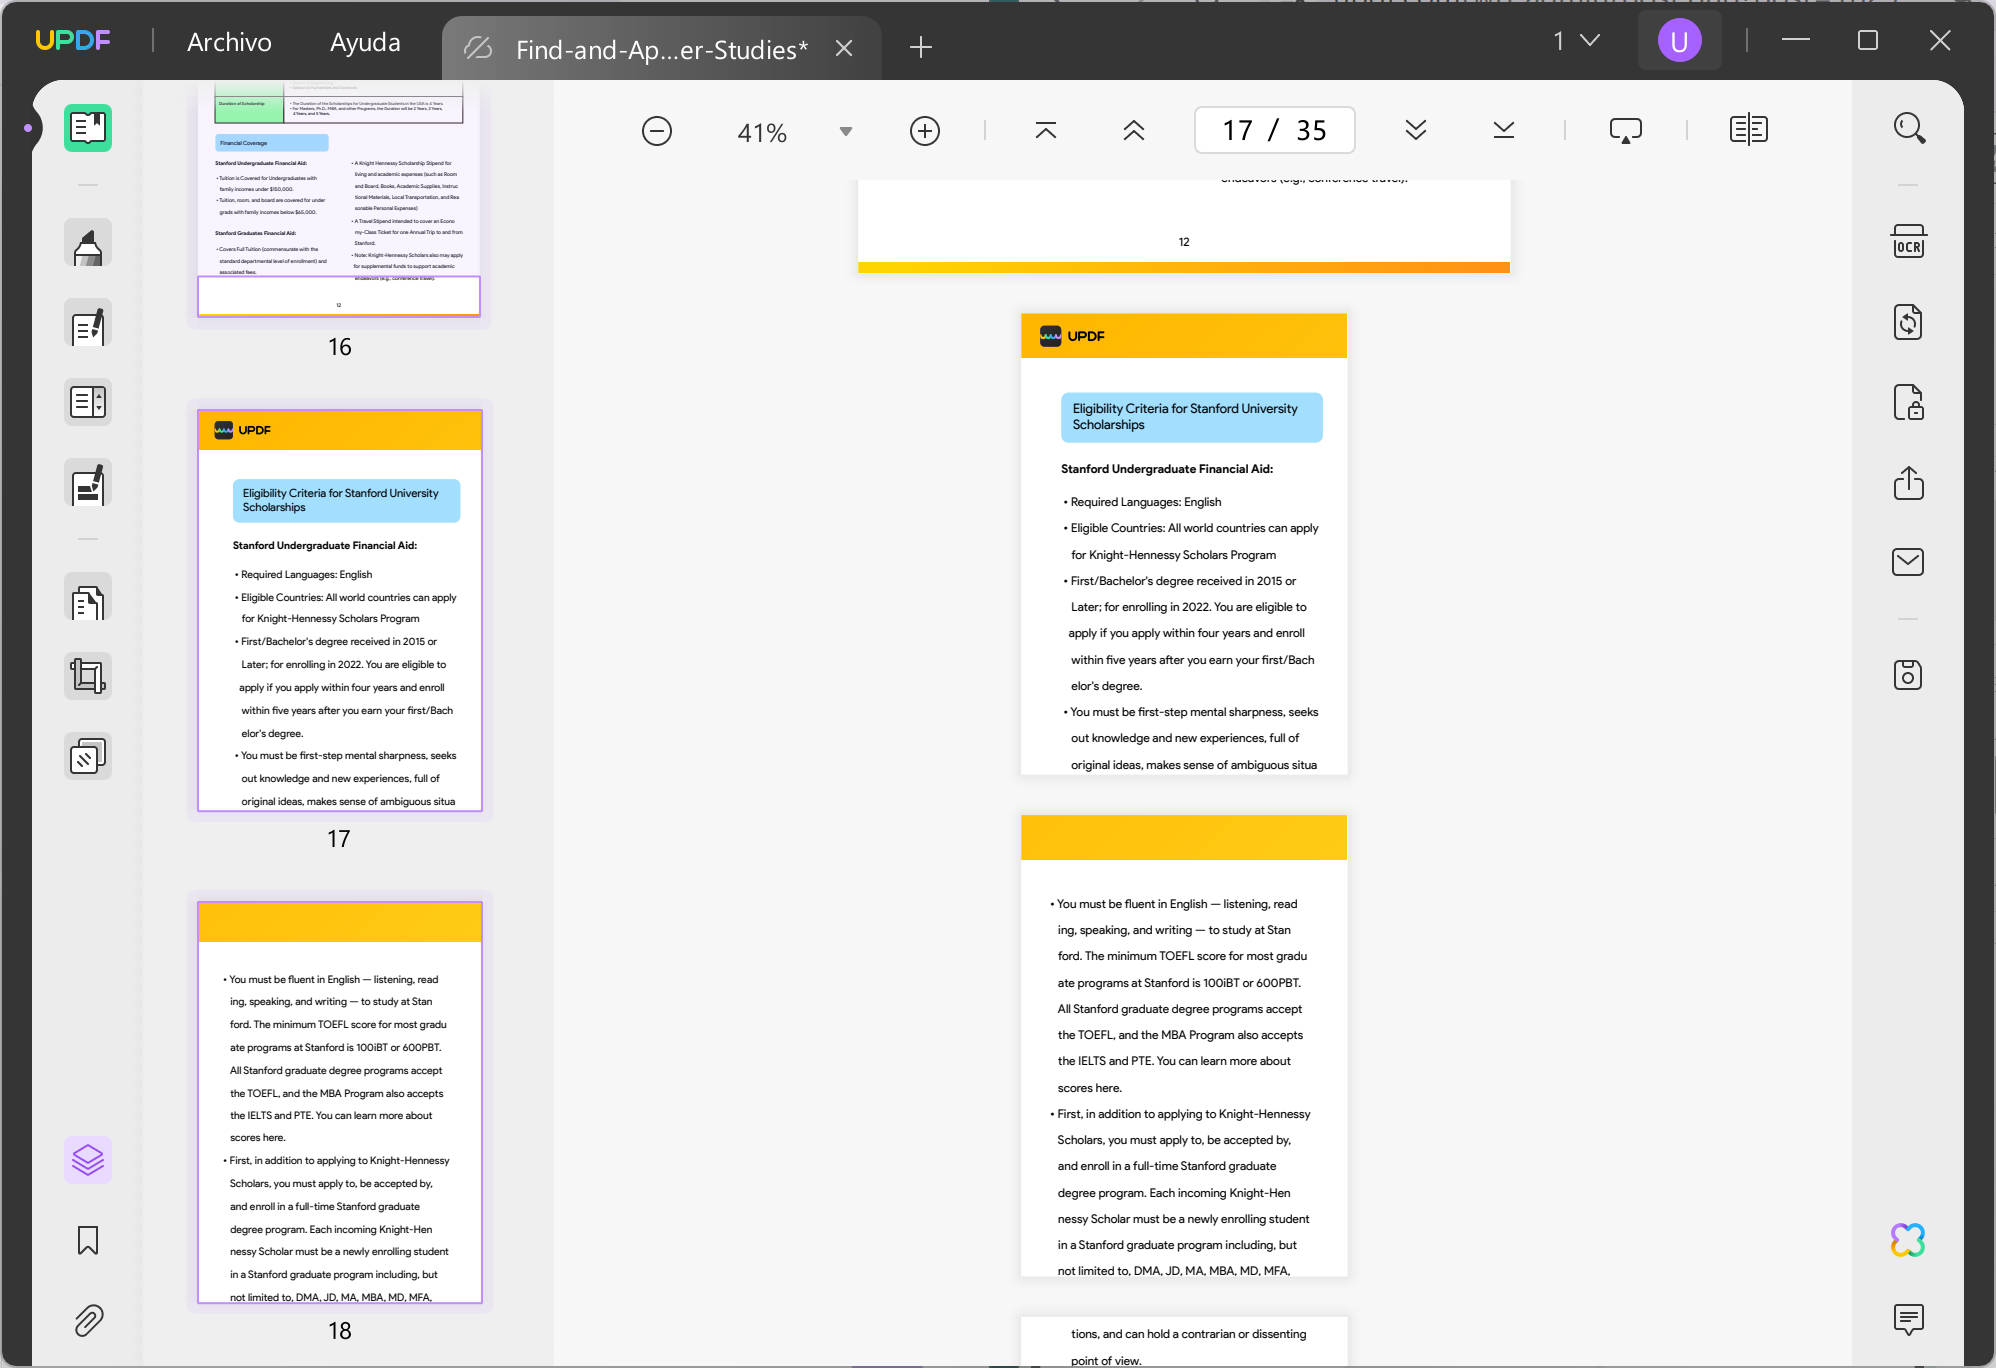Screen dimensions: 1996x1368
Task: Start slideshow presentation mode
Action: 1626,131
